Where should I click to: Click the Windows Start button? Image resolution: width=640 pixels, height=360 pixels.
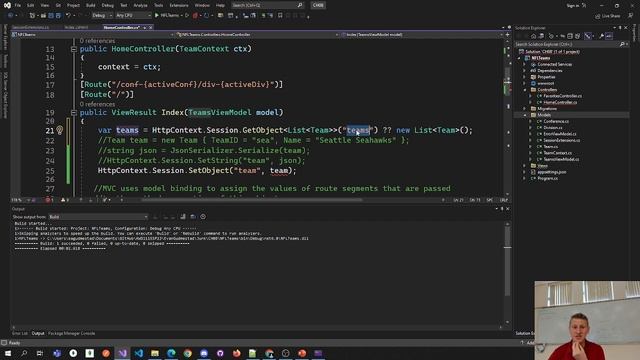coord(8,353)
